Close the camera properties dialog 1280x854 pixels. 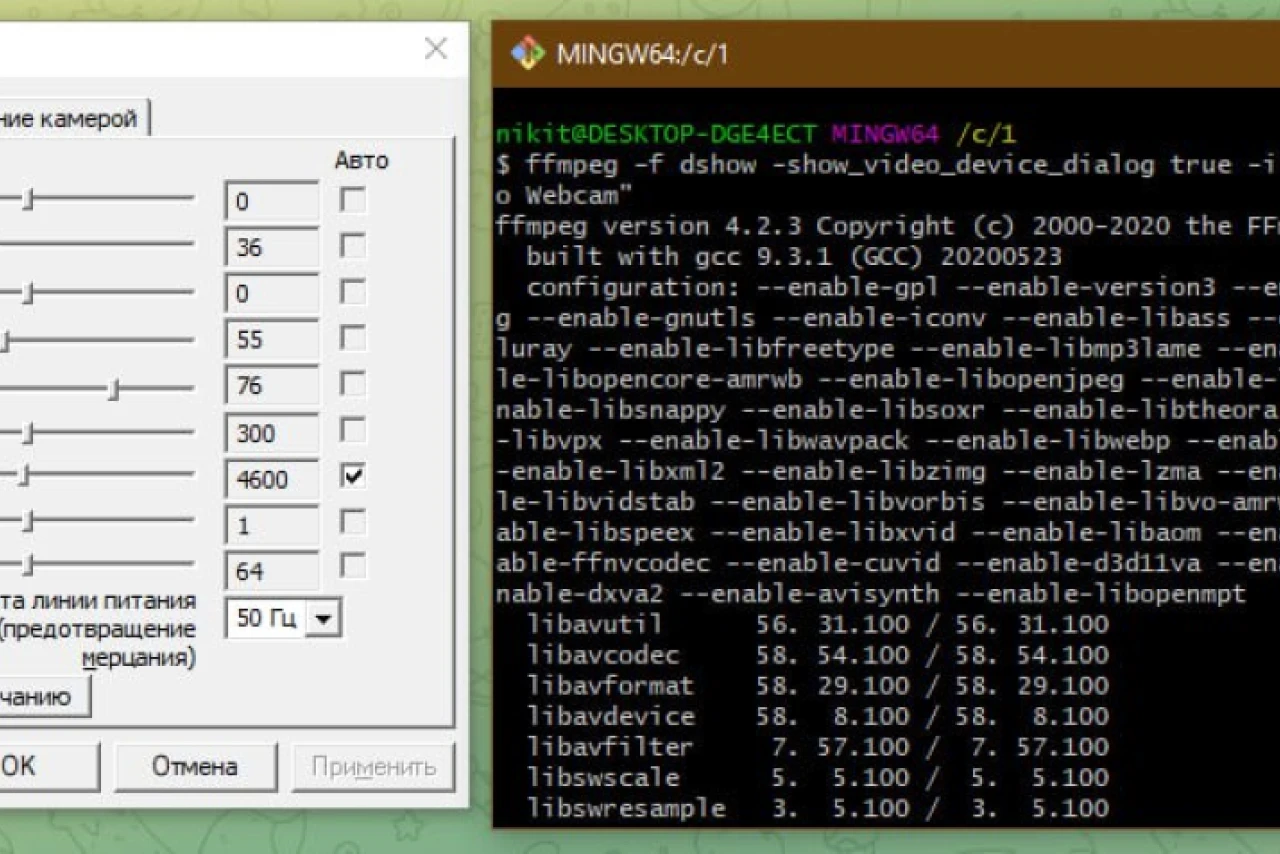[x=435, y=48]
